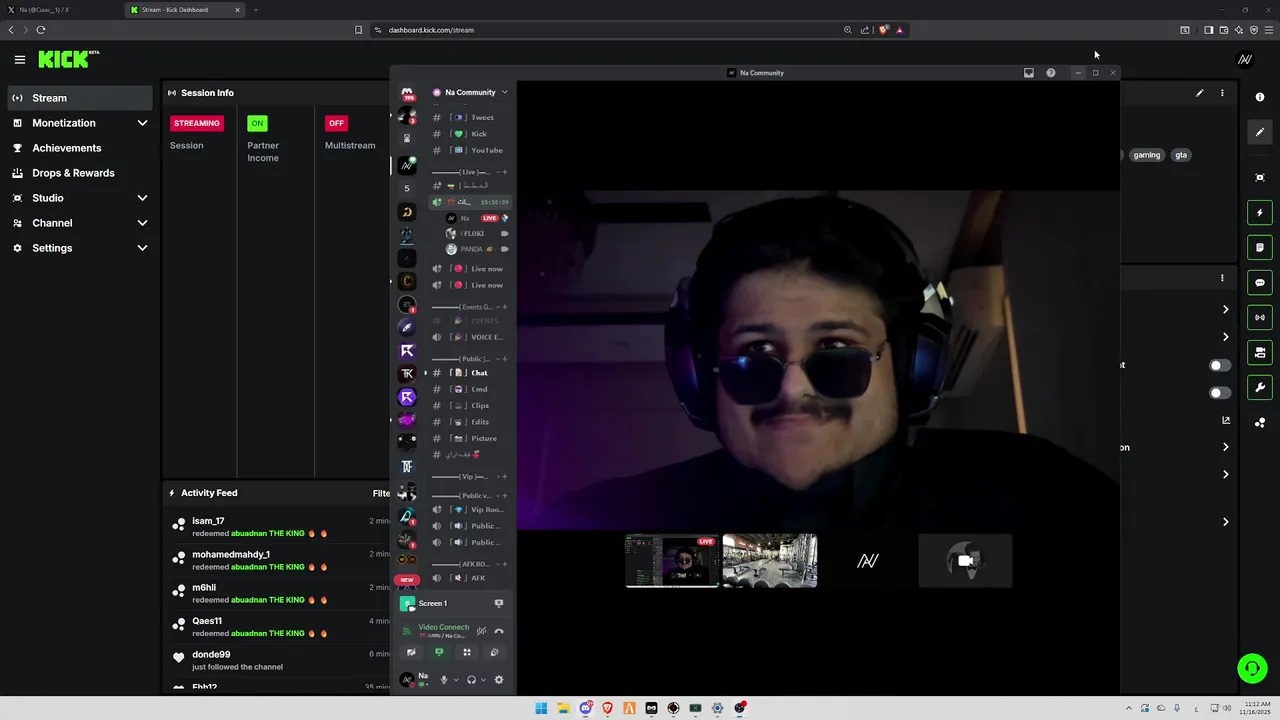Open the wrench tools icon in right rail
This screenshot has height=720, width=1280.
(x=1260, y=387)
